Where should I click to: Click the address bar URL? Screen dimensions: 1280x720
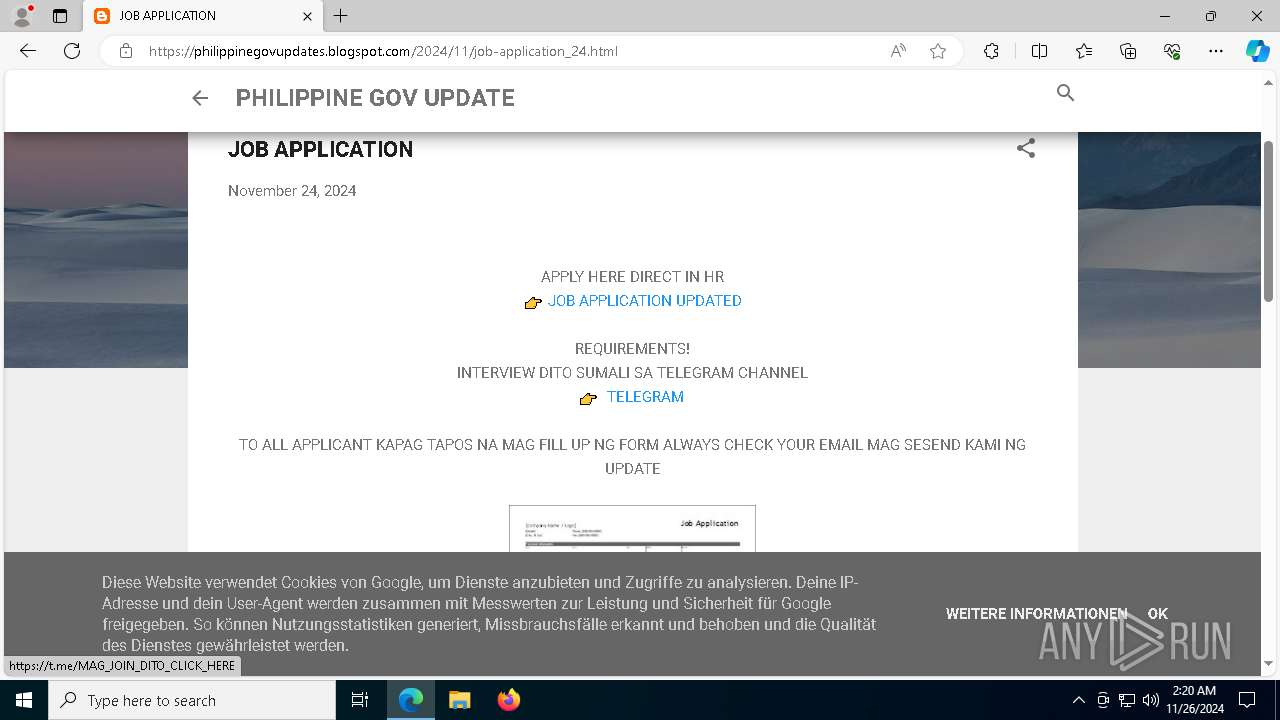(x=383, y=51)
